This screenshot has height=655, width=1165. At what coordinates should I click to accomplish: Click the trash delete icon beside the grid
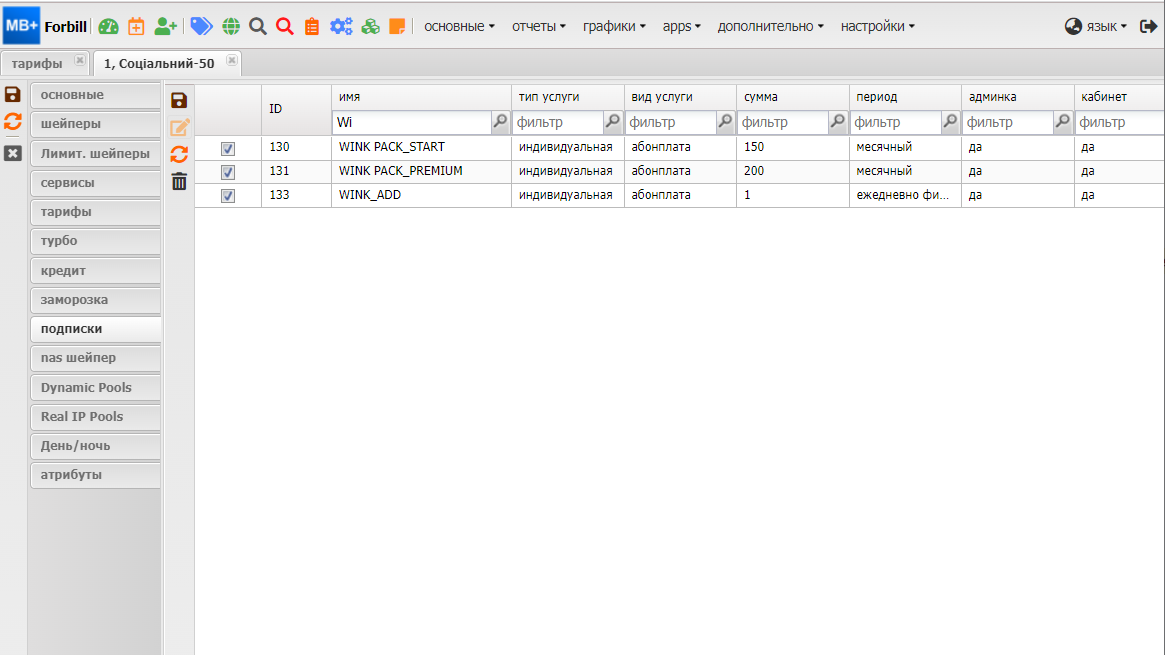pos(179,181)
